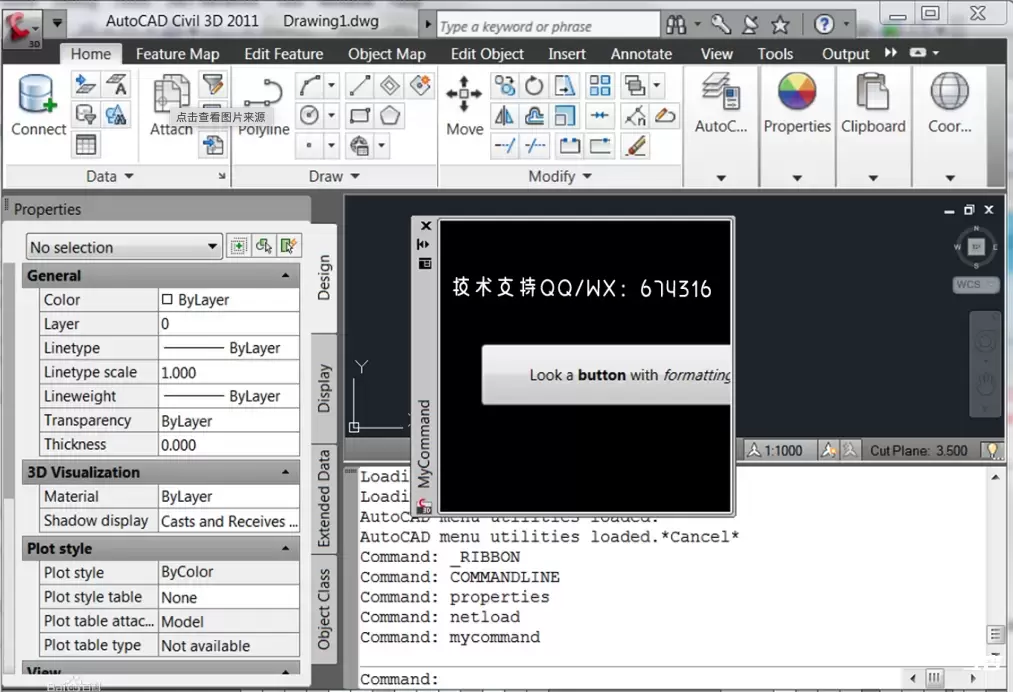
Task: Click the Copy objects tool icon
Action: click(504, 85)
